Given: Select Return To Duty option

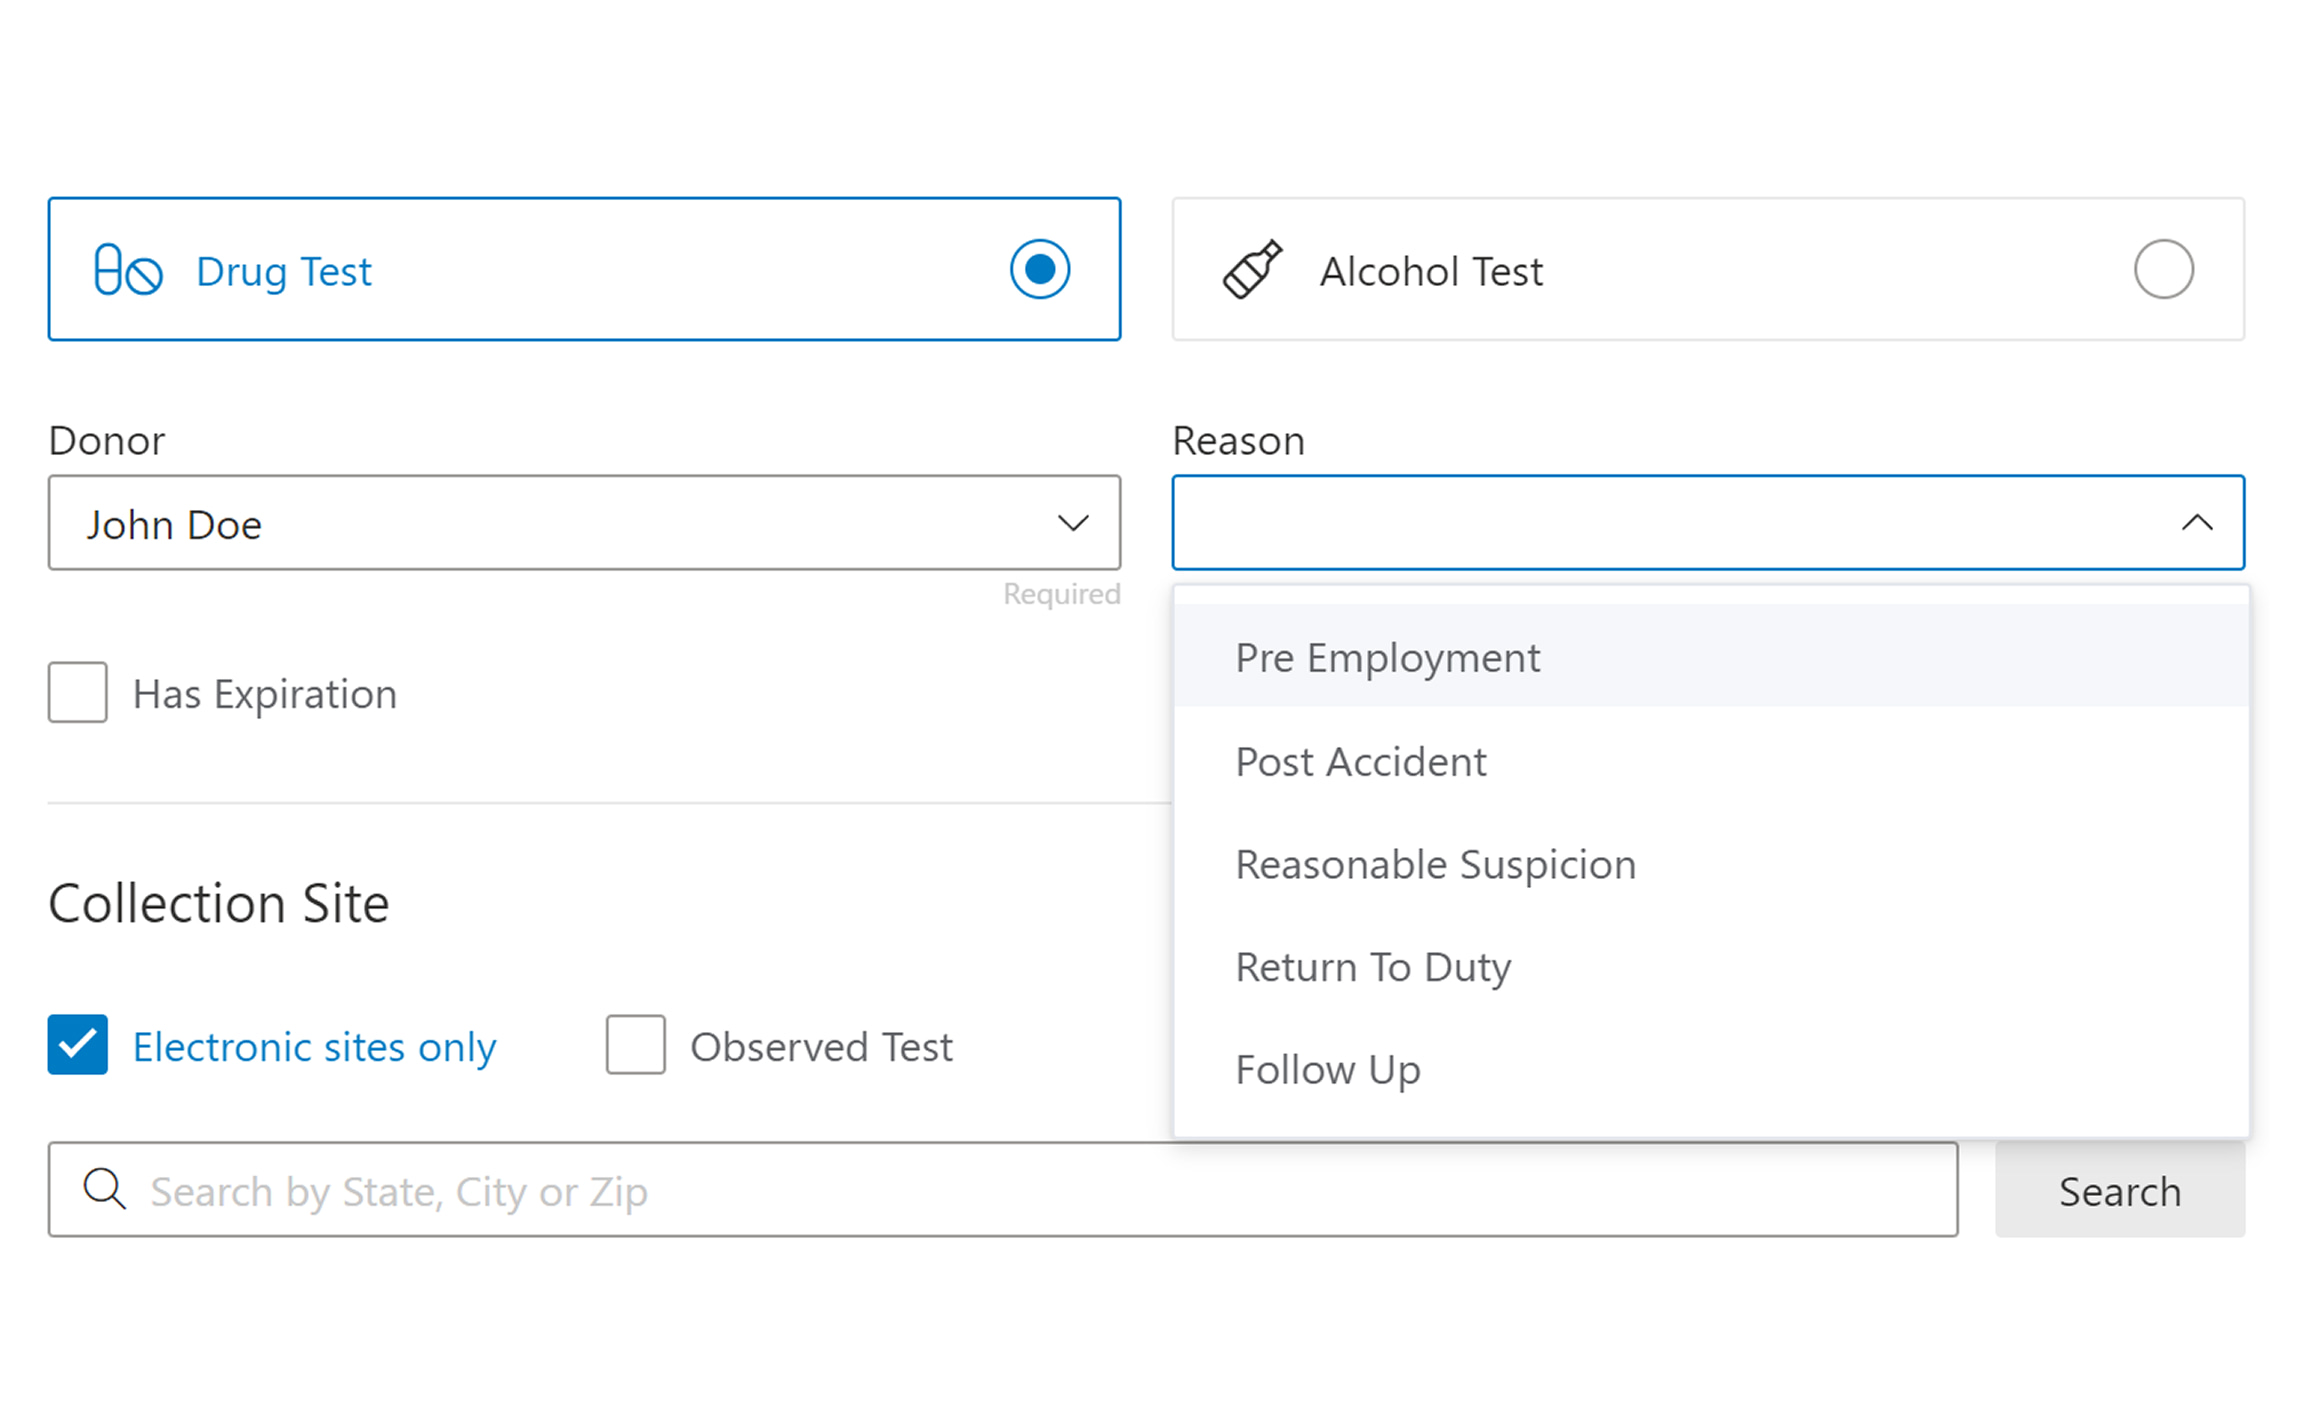Looking at the screenshot, I should [1711, 967].
